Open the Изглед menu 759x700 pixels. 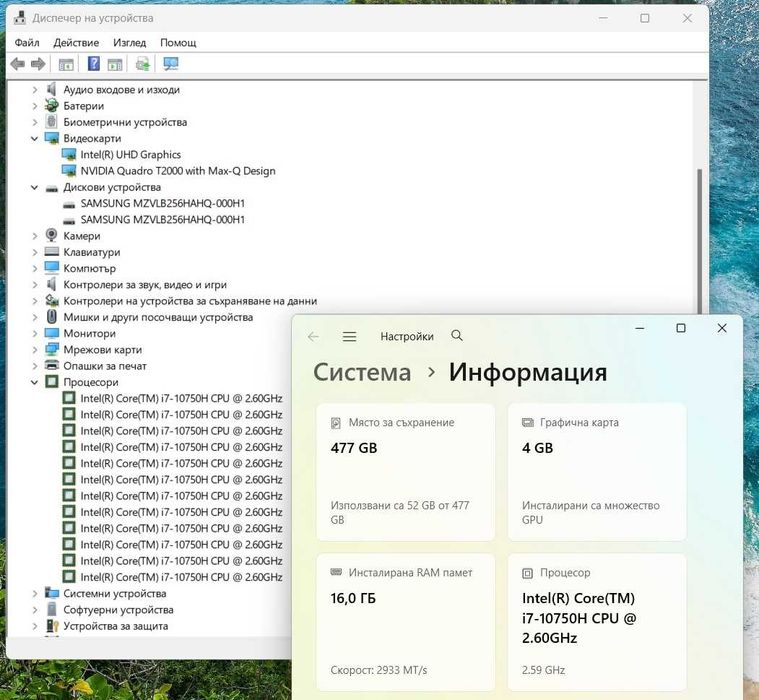coord(129,43)
